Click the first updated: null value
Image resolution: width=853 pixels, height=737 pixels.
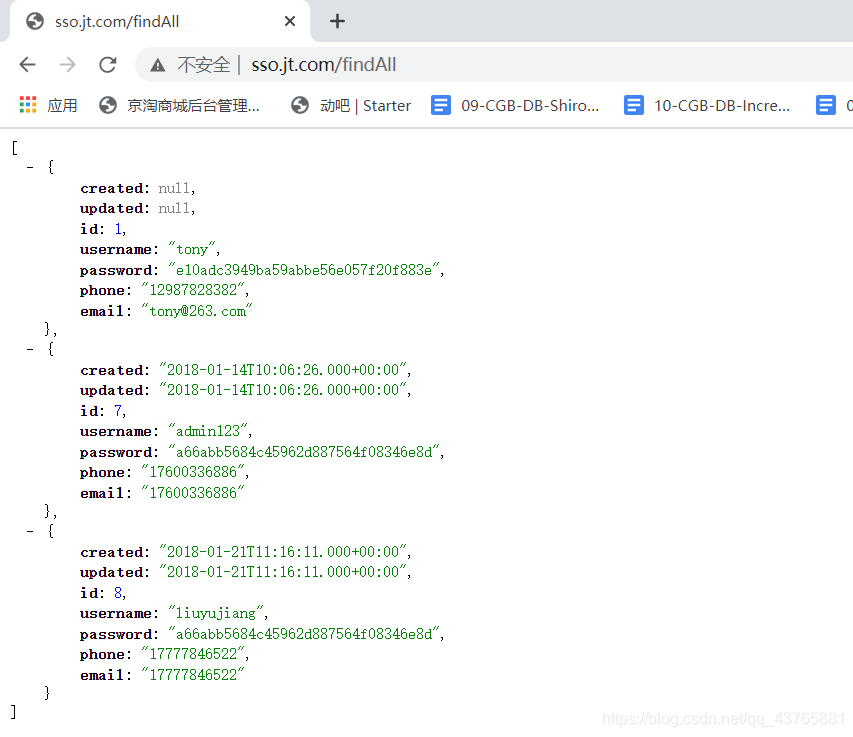point(174,208)
